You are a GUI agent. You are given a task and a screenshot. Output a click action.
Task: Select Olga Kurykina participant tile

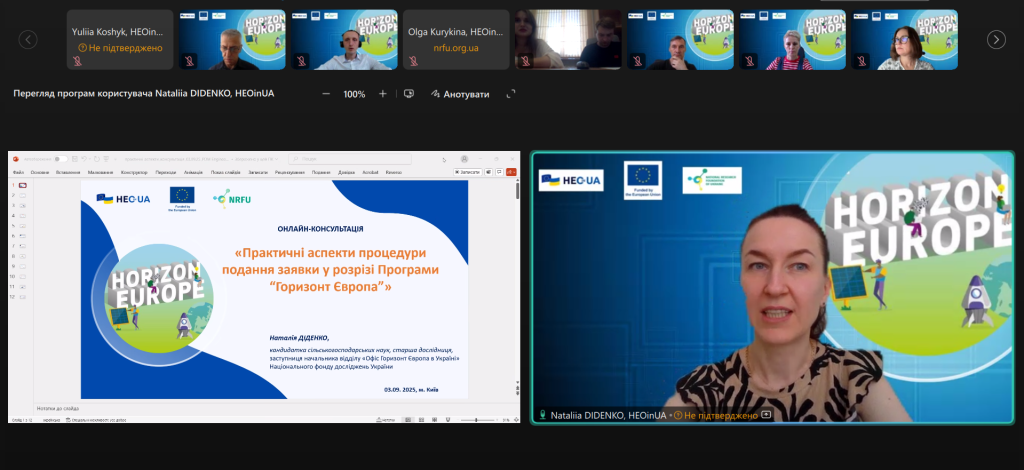click(456, 40)
